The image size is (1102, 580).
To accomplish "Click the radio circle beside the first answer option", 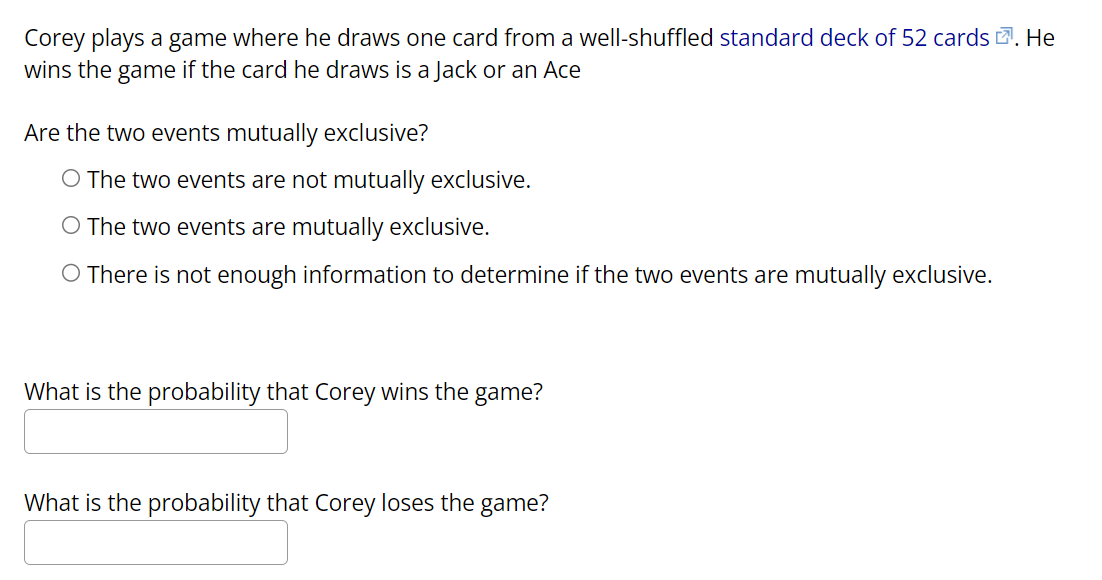I will 70,177.
